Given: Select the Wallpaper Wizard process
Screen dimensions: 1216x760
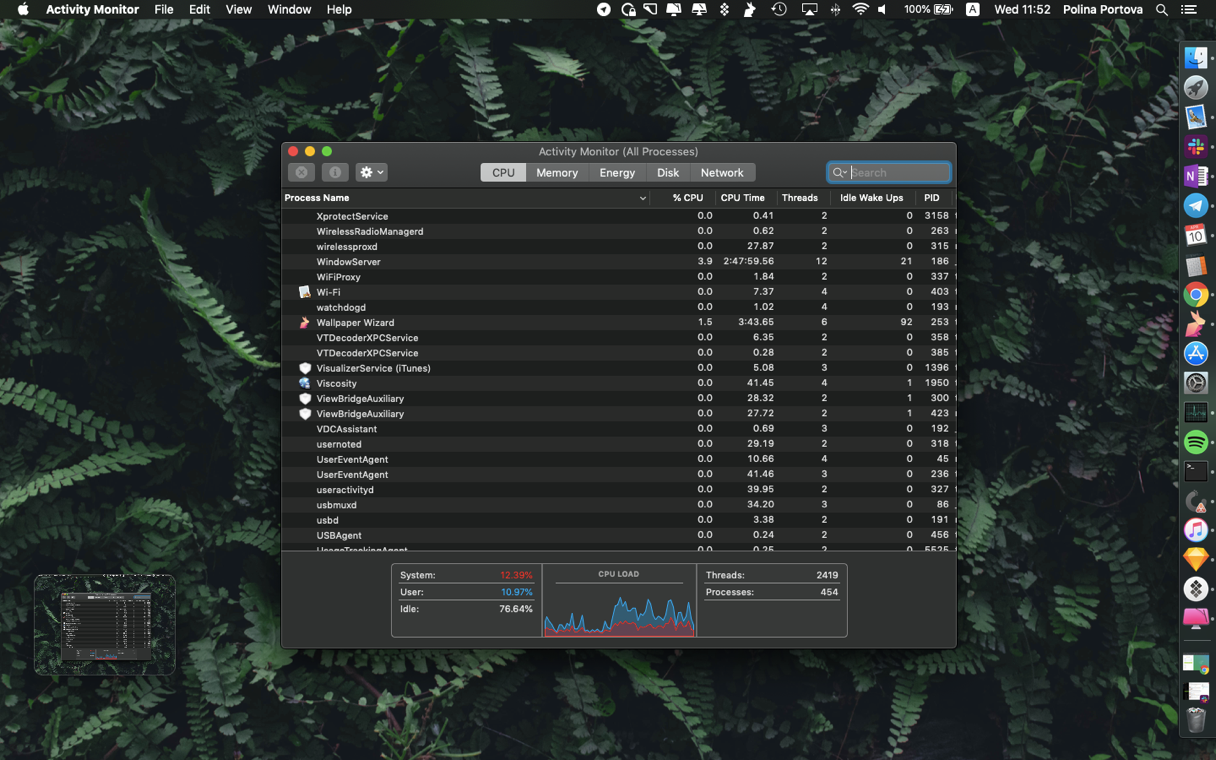Looking at the screenshot, I should click(618, 322).
